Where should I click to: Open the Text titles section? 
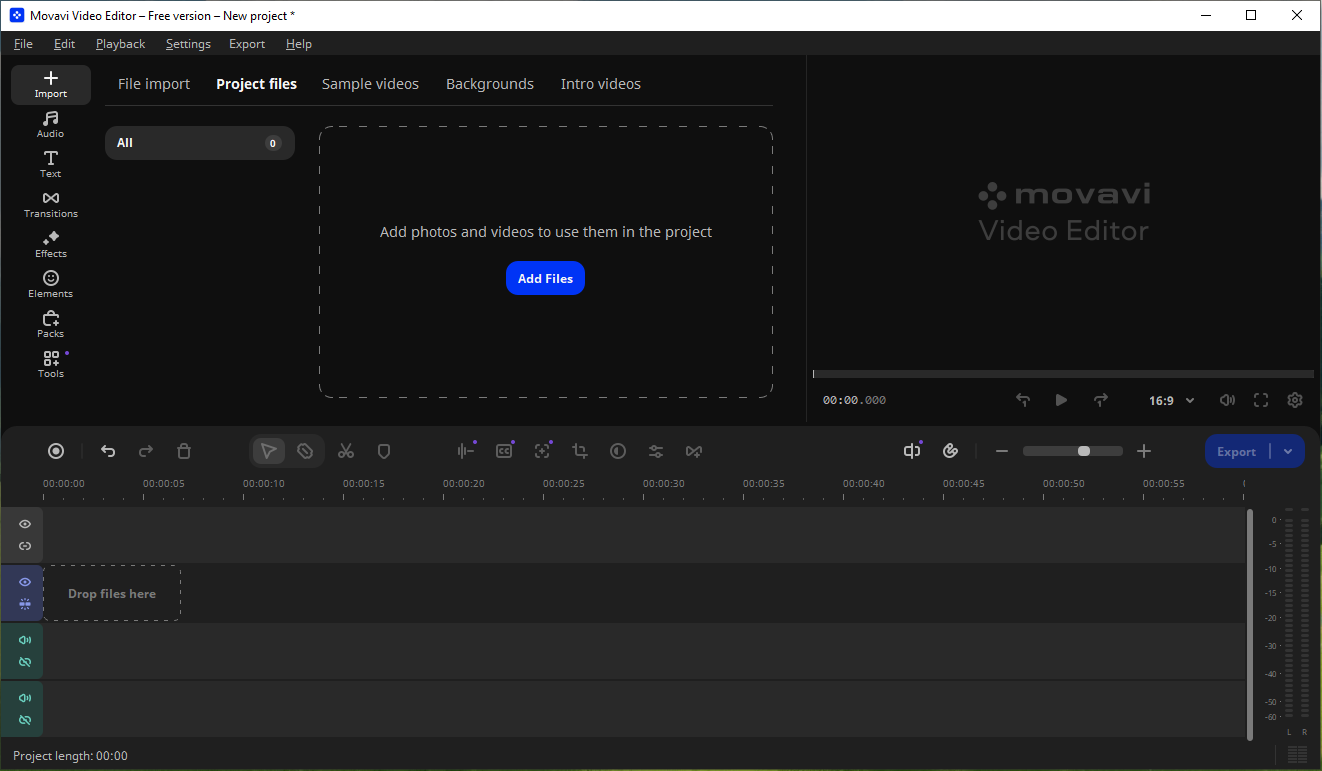pos(51,165)
